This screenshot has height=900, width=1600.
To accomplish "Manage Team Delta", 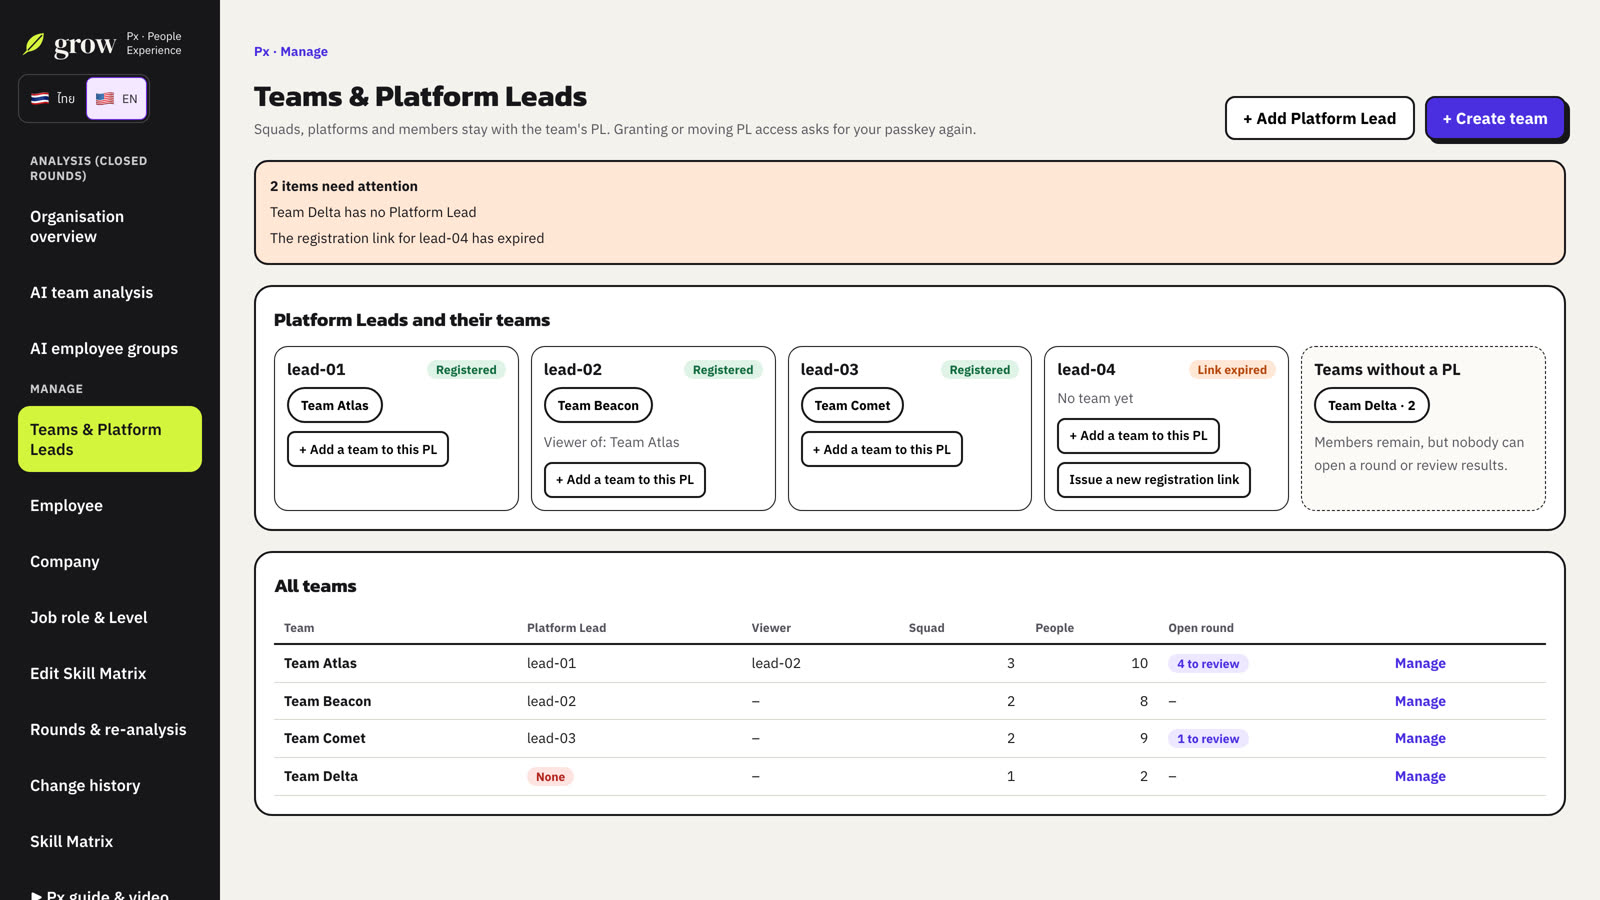I will click(x=1420, y=777).
